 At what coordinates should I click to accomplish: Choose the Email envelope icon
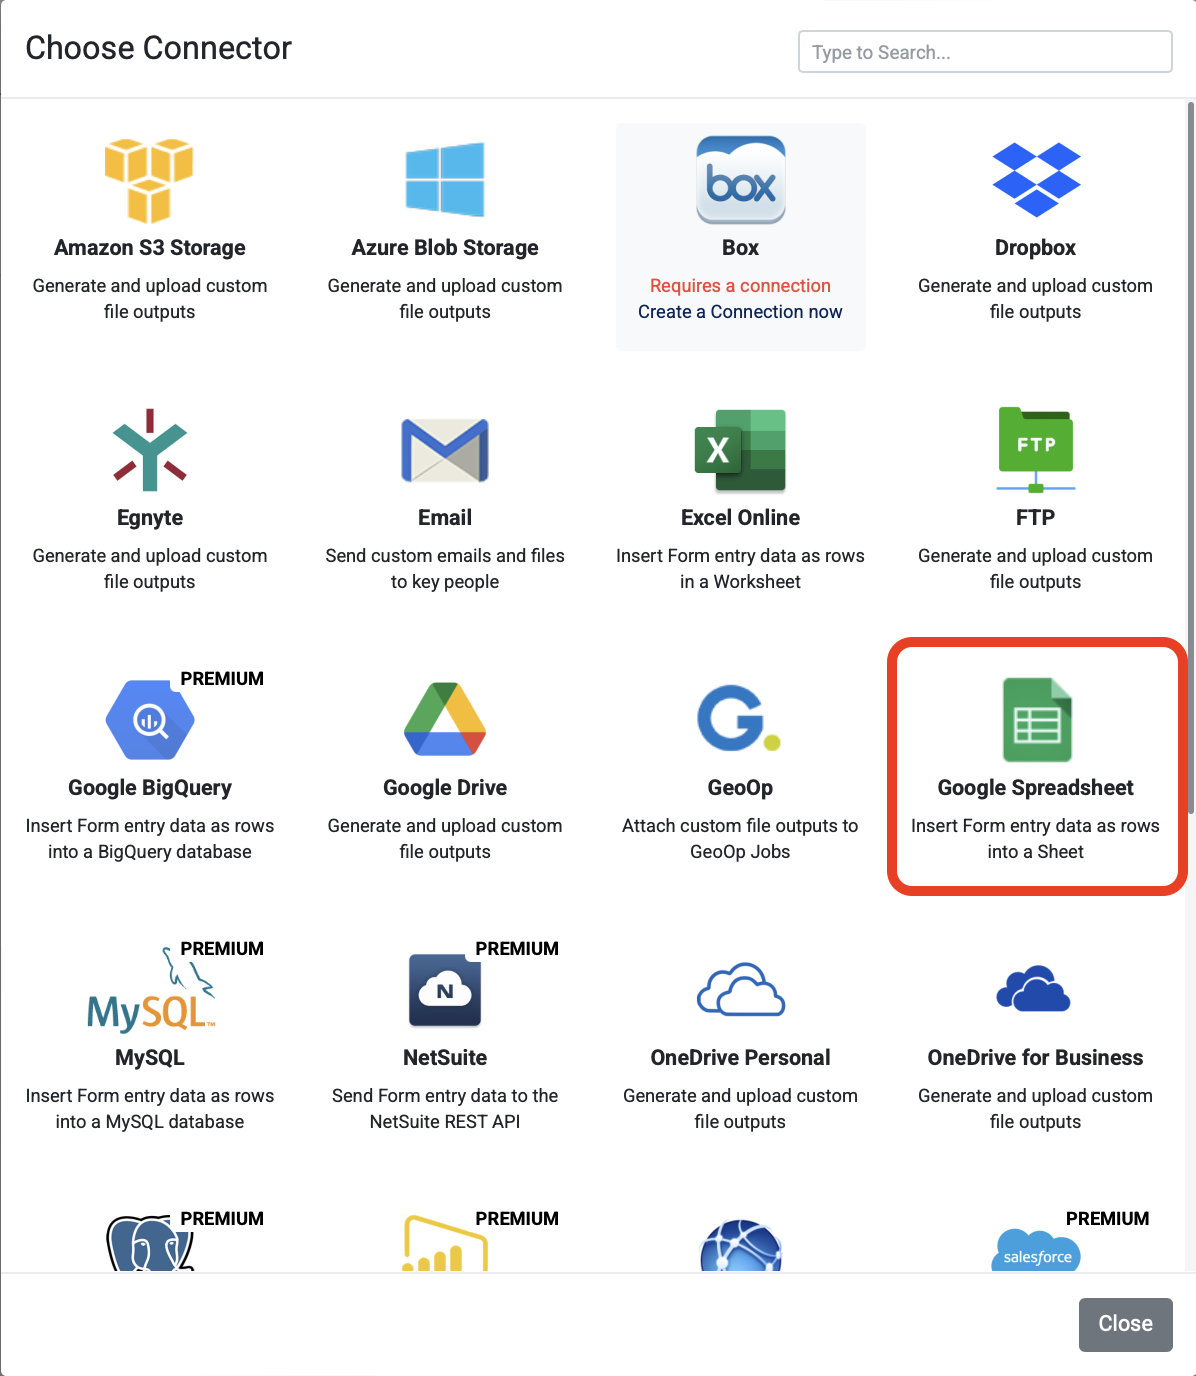click(x=445, y=450)
